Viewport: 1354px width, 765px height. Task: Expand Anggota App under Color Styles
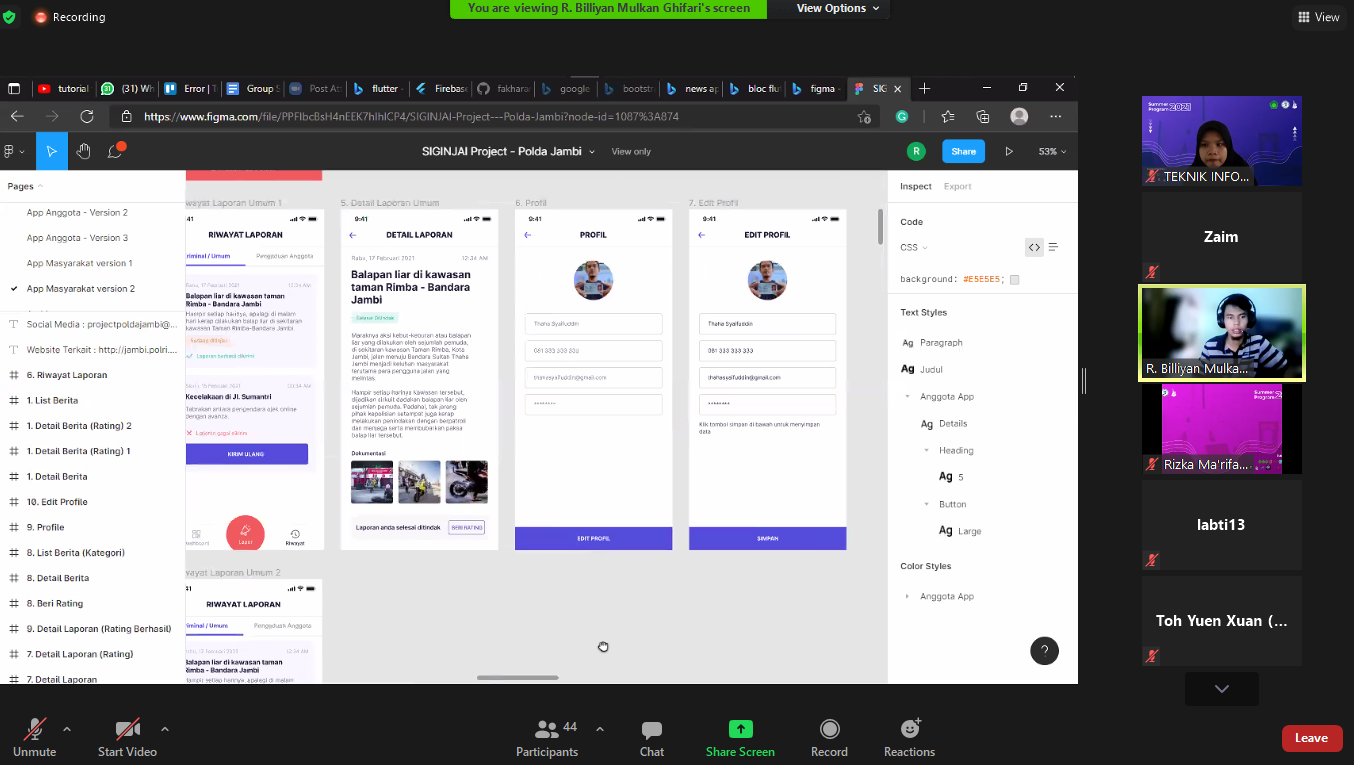point(907,597)
